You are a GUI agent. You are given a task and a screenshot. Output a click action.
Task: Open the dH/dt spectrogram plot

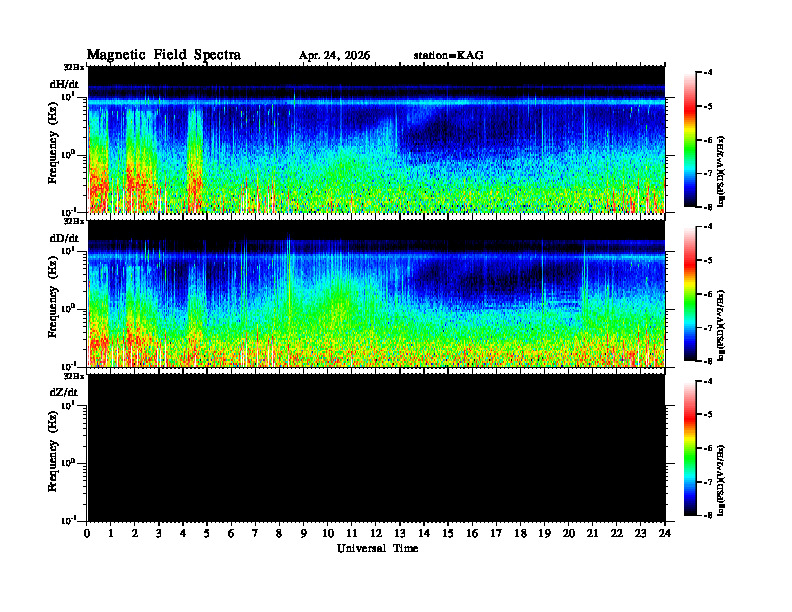coord(376,139)
